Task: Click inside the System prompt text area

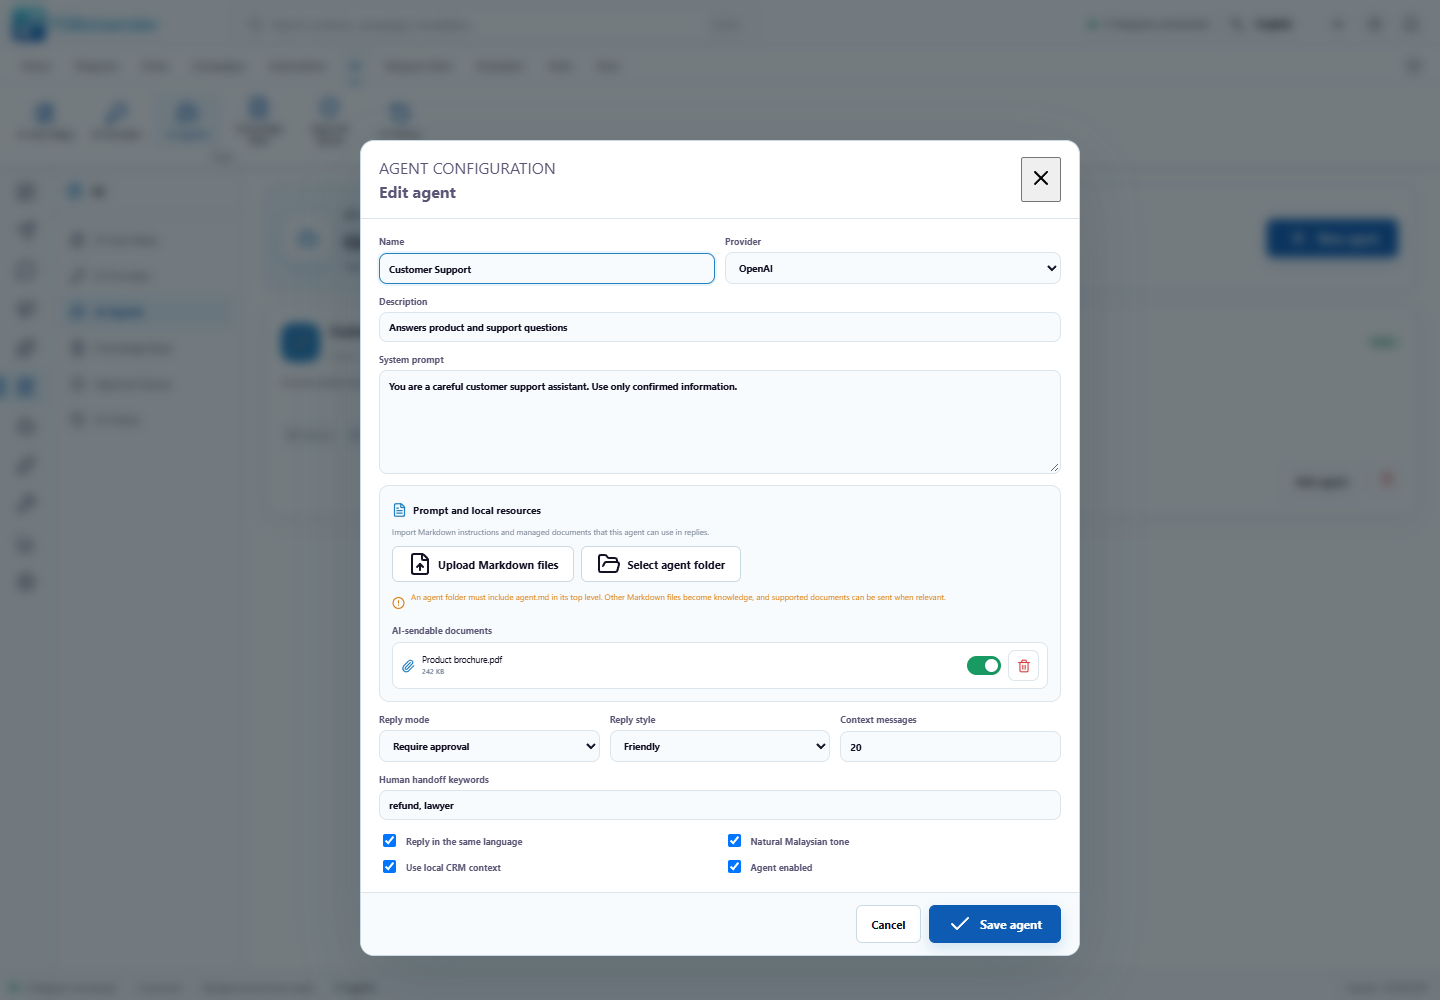Action: pyautogui.click(x=719, y=422)
